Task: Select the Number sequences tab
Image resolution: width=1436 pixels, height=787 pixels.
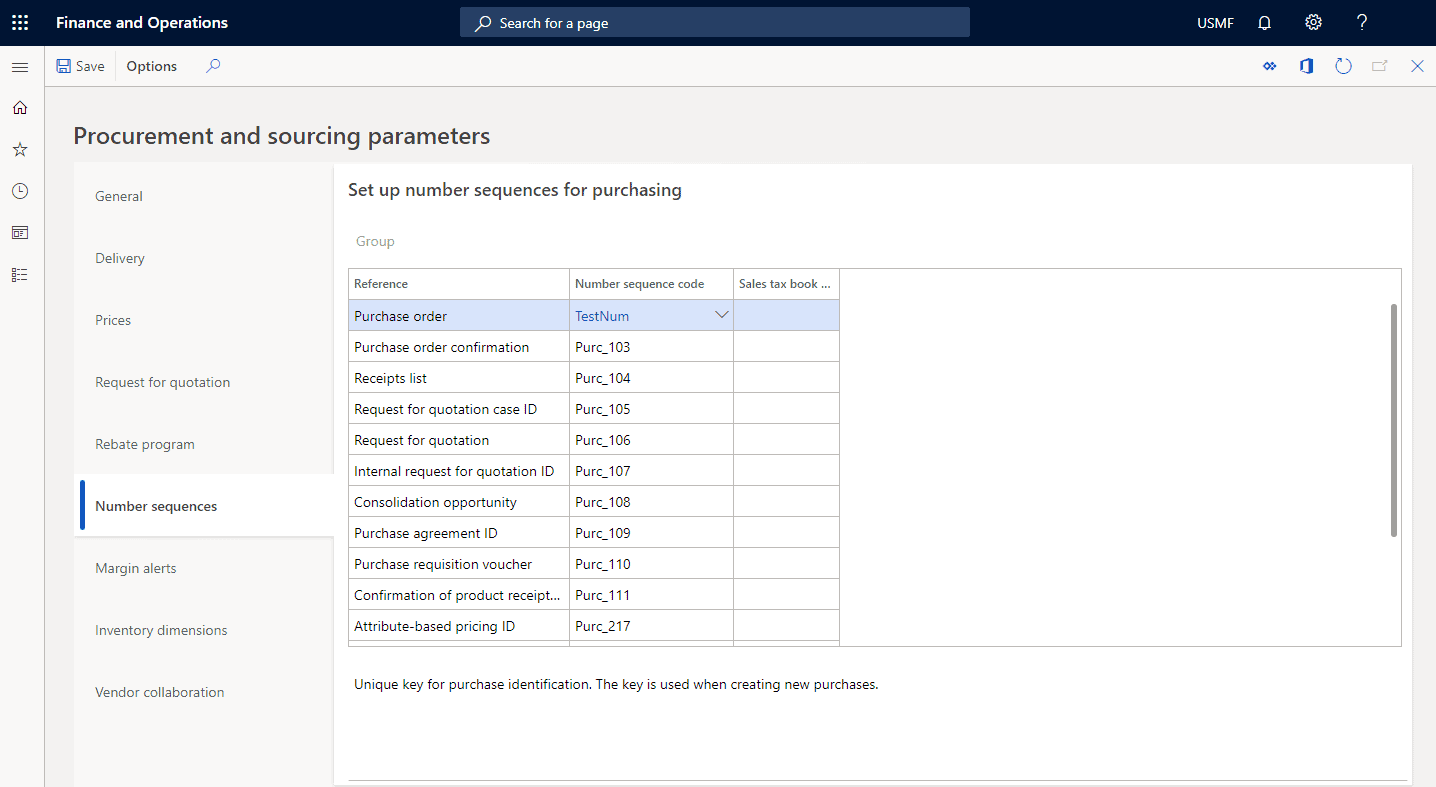Action: [x=204, y=506]
